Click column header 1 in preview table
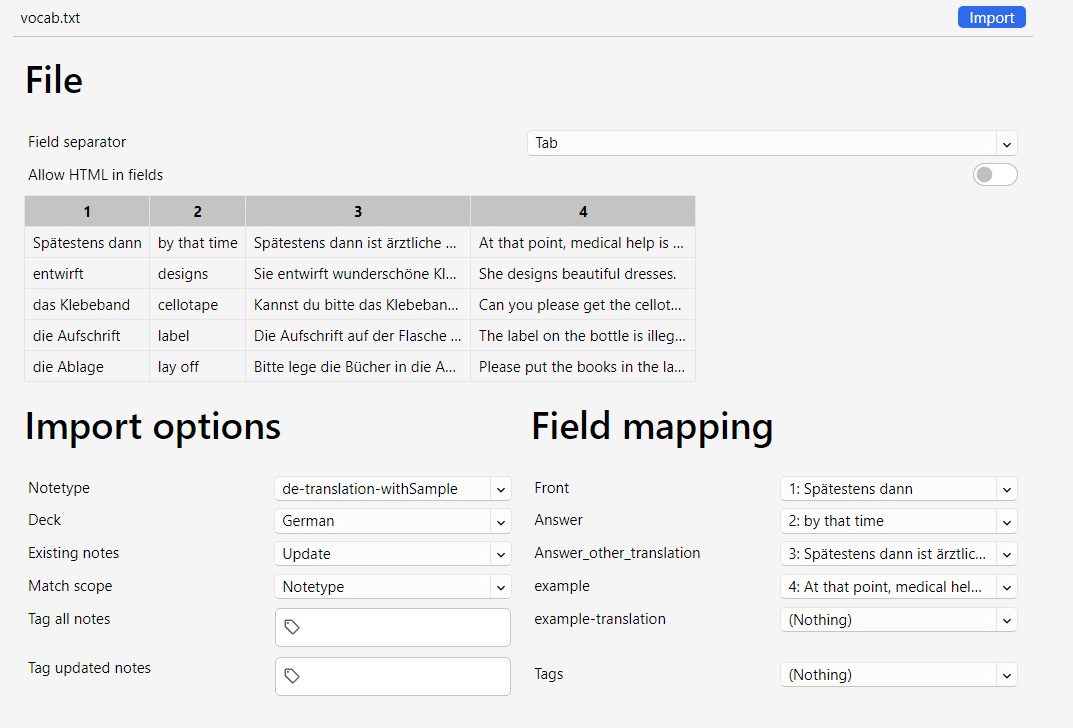The height and width of the screenshot is (728, 1073). [87, 211]
